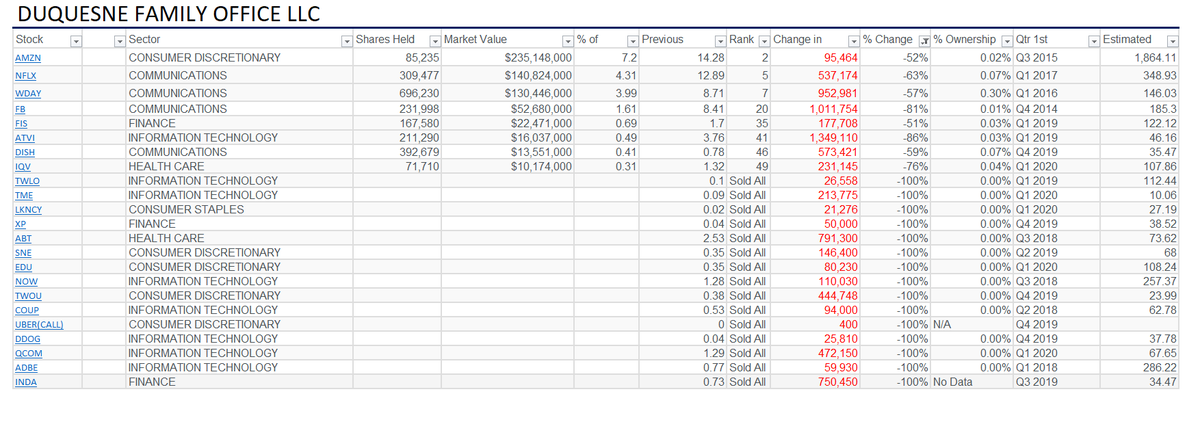Screen dimensions: 1200x435
Task: Open the '% Ownership' filter dropdown
Action: click(x=1007, y=40)
